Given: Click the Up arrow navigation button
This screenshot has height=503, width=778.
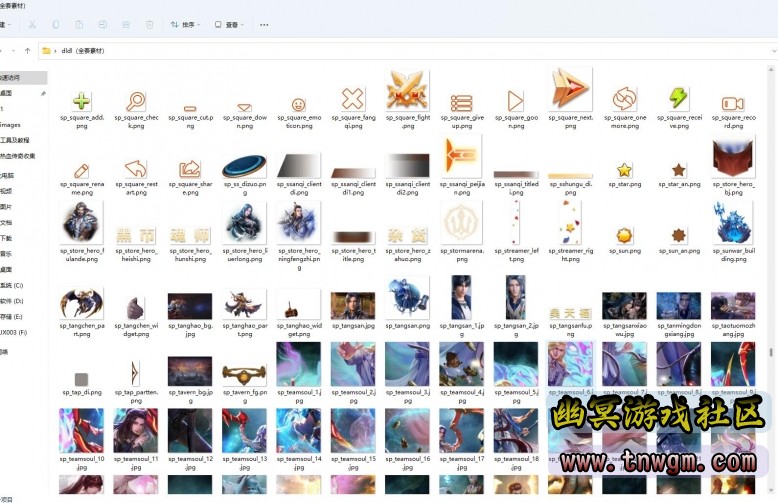Looking at the screenshot, I should tap(28, 51).
